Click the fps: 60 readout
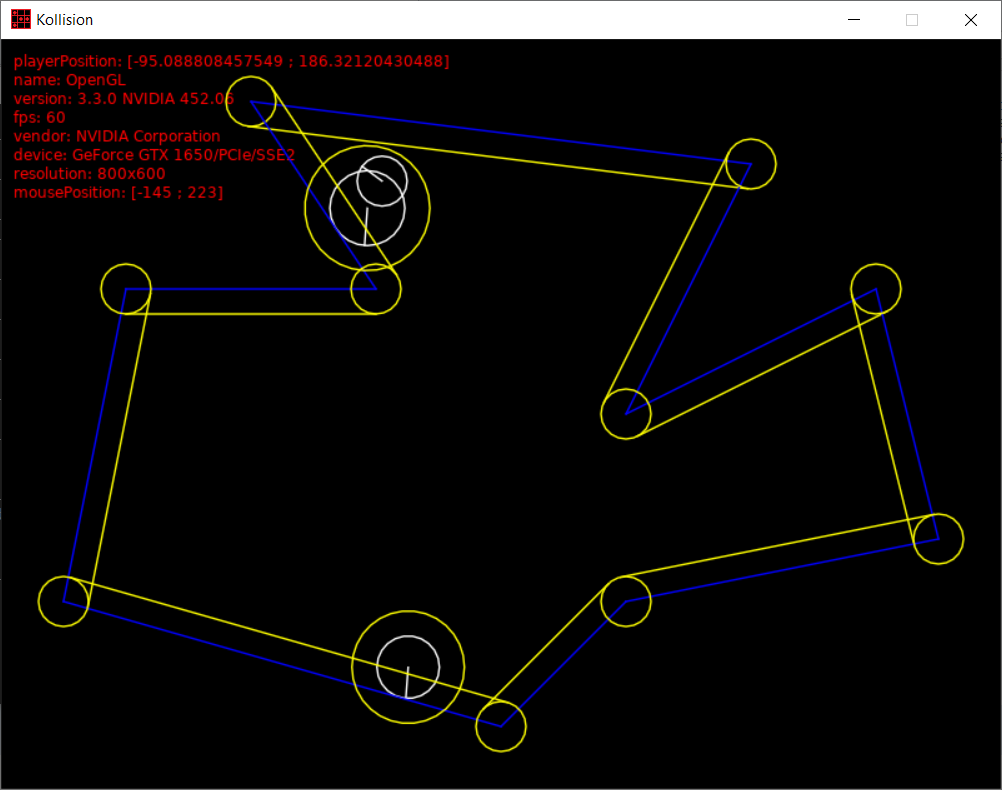The image size is (1002, 790). (x=39, y=117)
